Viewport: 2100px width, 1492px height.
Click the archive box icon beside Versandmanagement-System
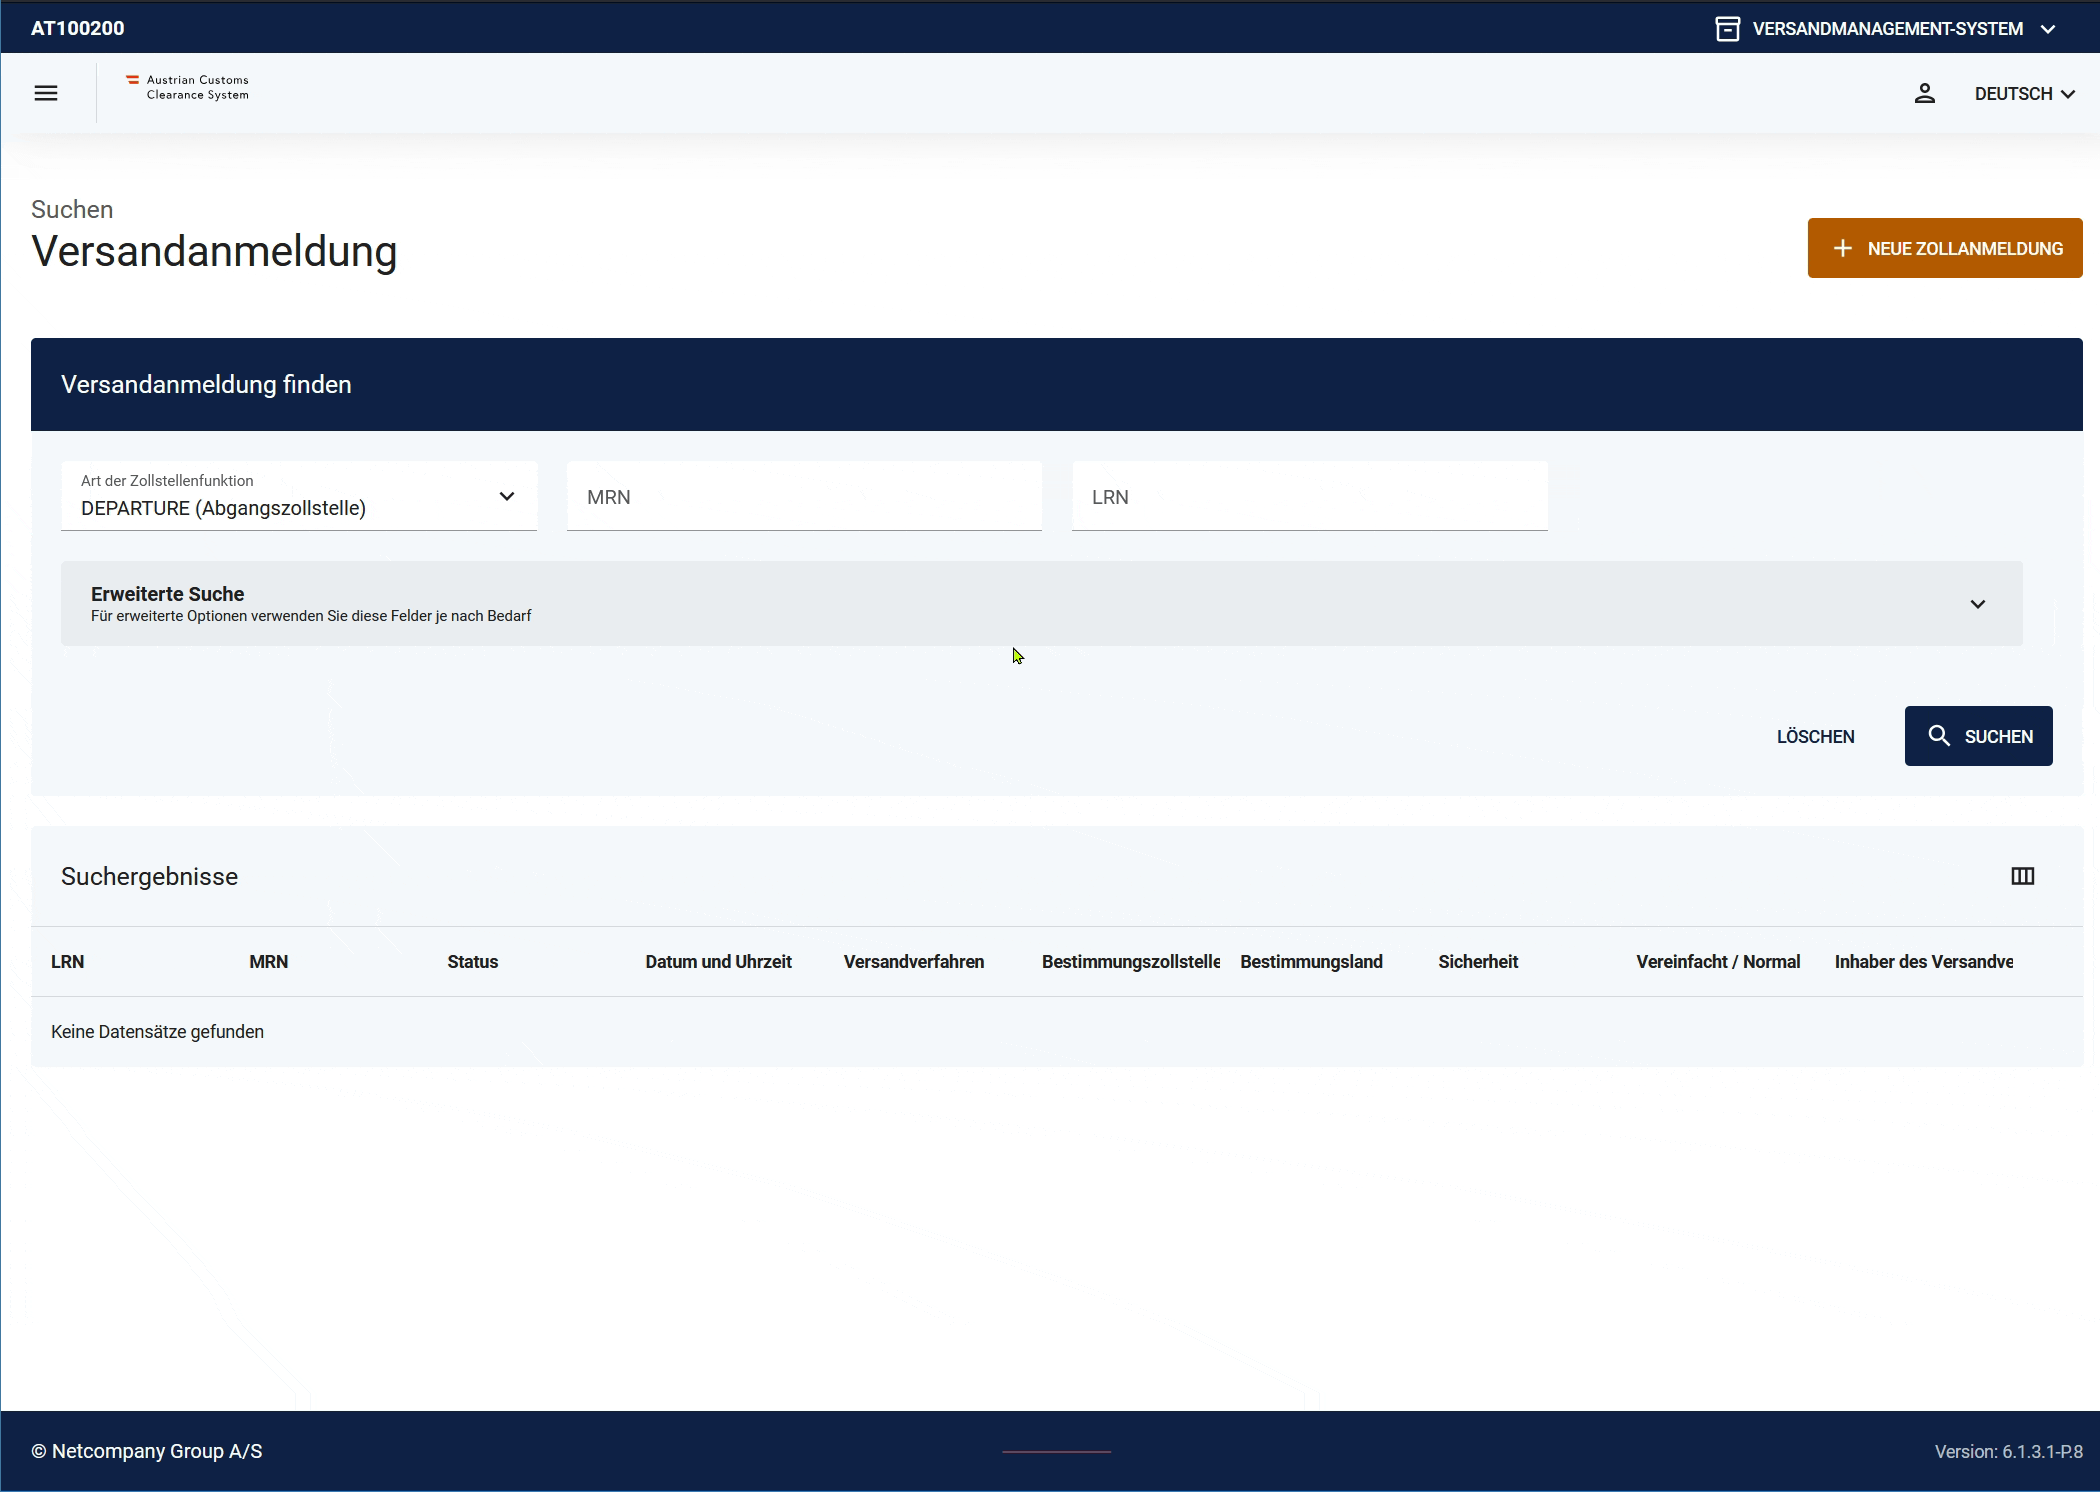click(x=1727, y=29)
